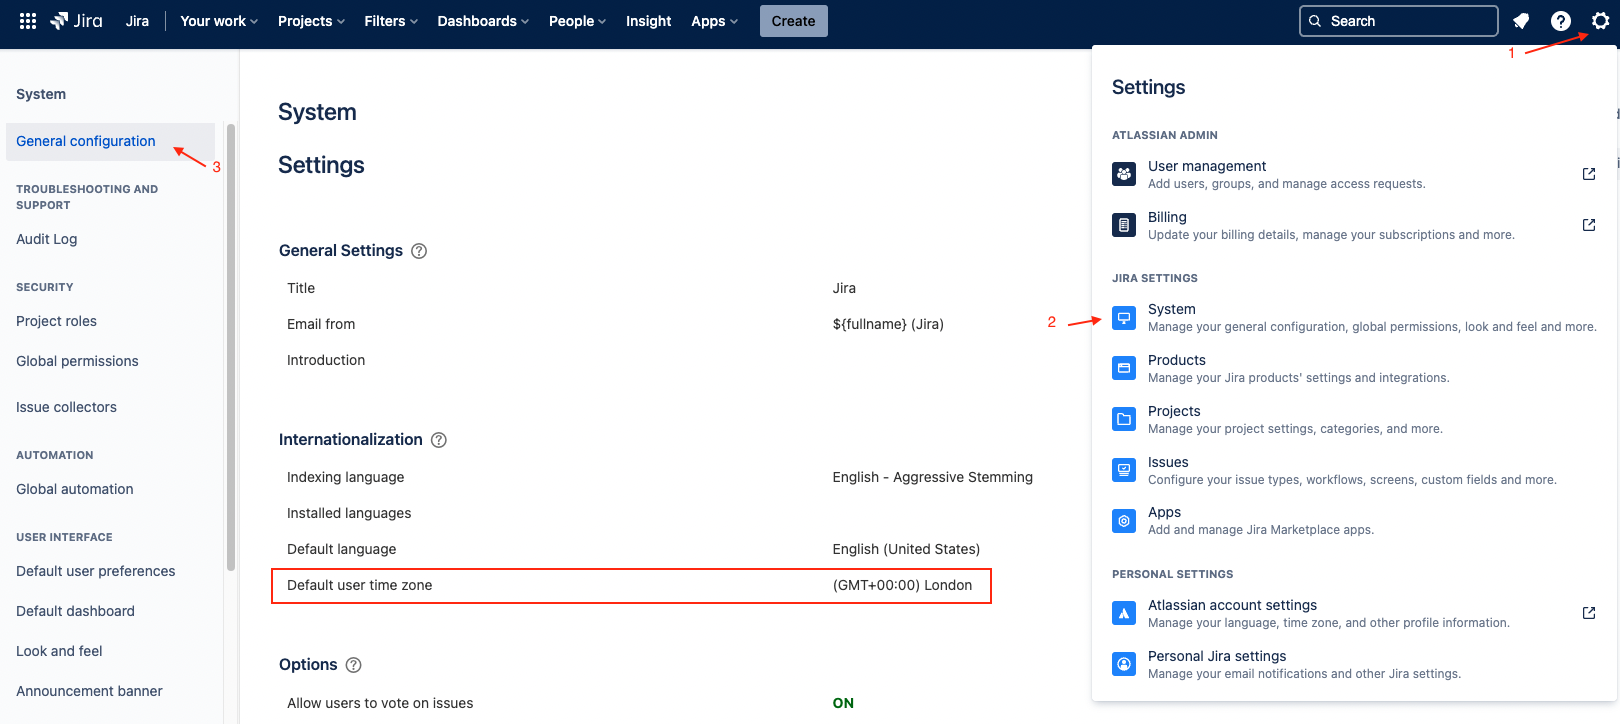Click the Projects folder icon
1620x724 pixels.
[x=1124, y=419]
